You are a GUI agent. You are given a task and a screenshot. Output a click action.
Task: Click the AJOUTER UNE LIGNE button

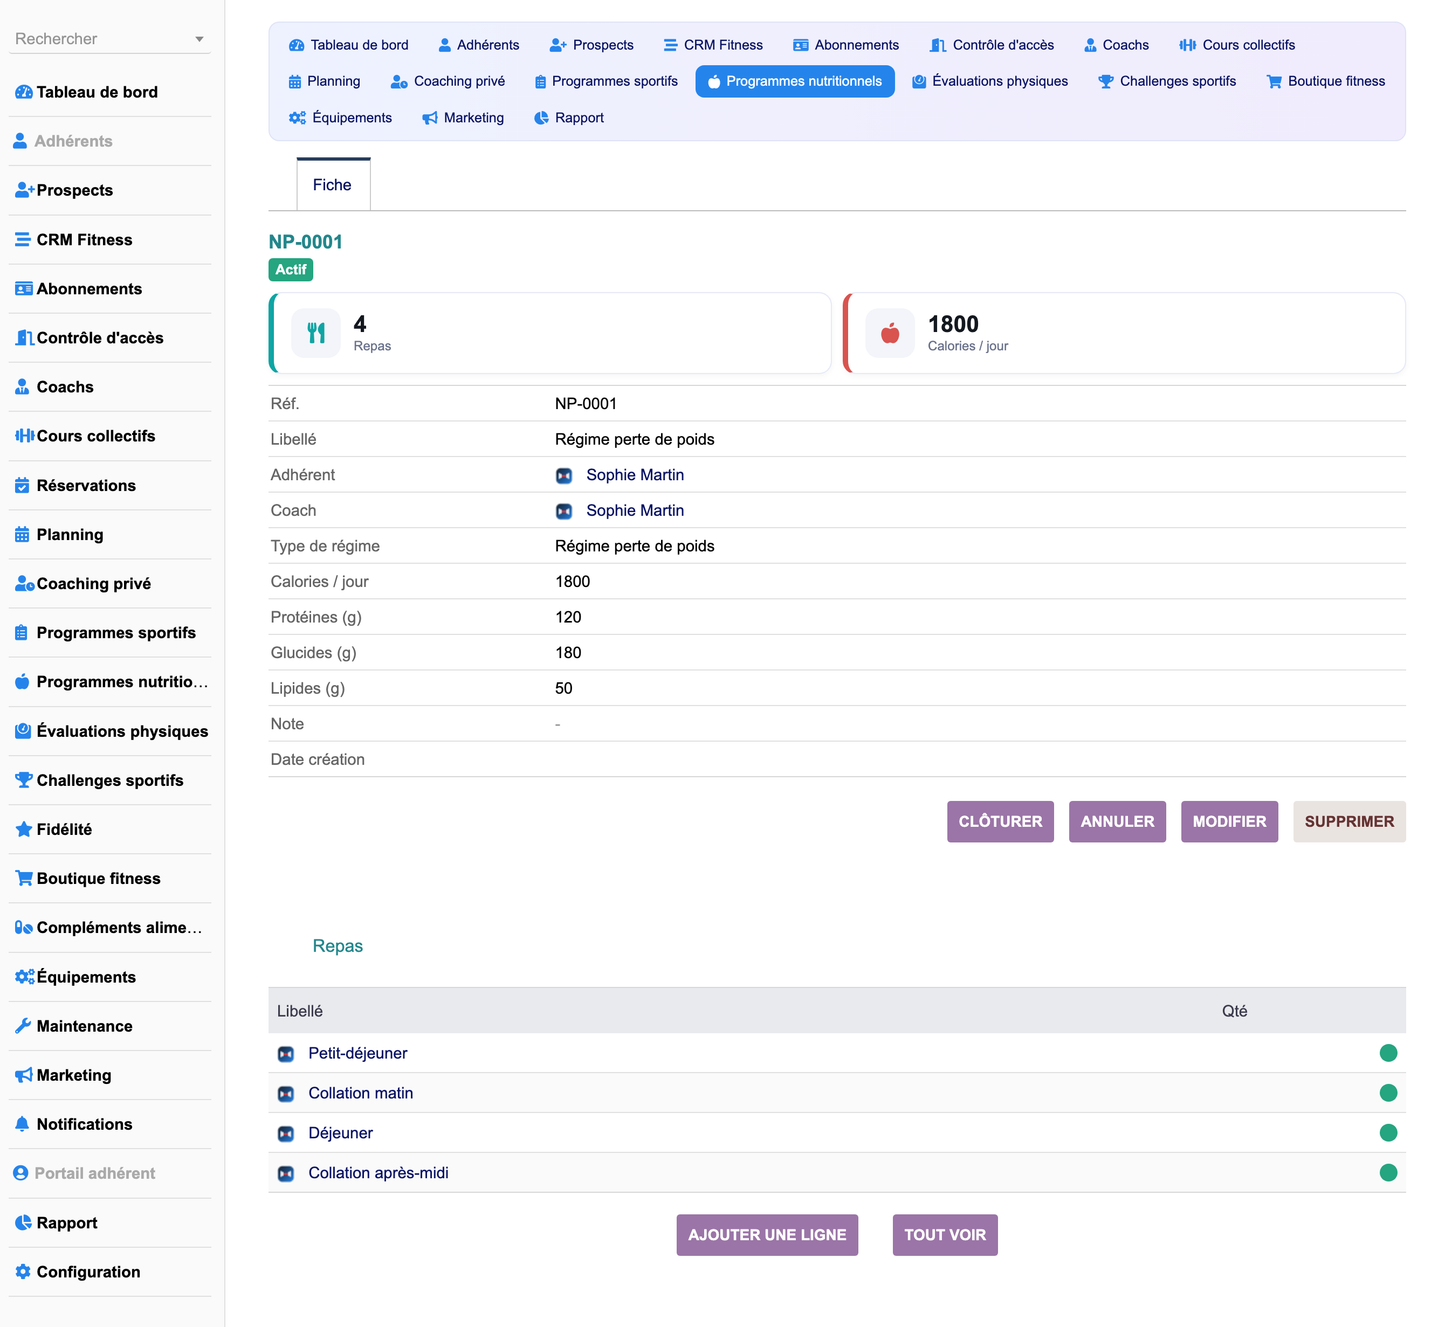tap(767, 1235)
